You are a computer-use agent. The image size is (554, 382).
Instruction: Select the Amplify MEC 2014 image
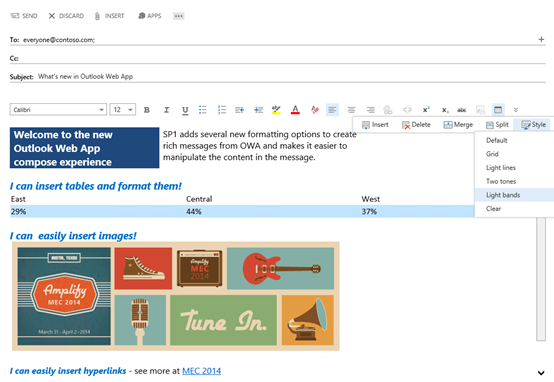tap(176, 296)
